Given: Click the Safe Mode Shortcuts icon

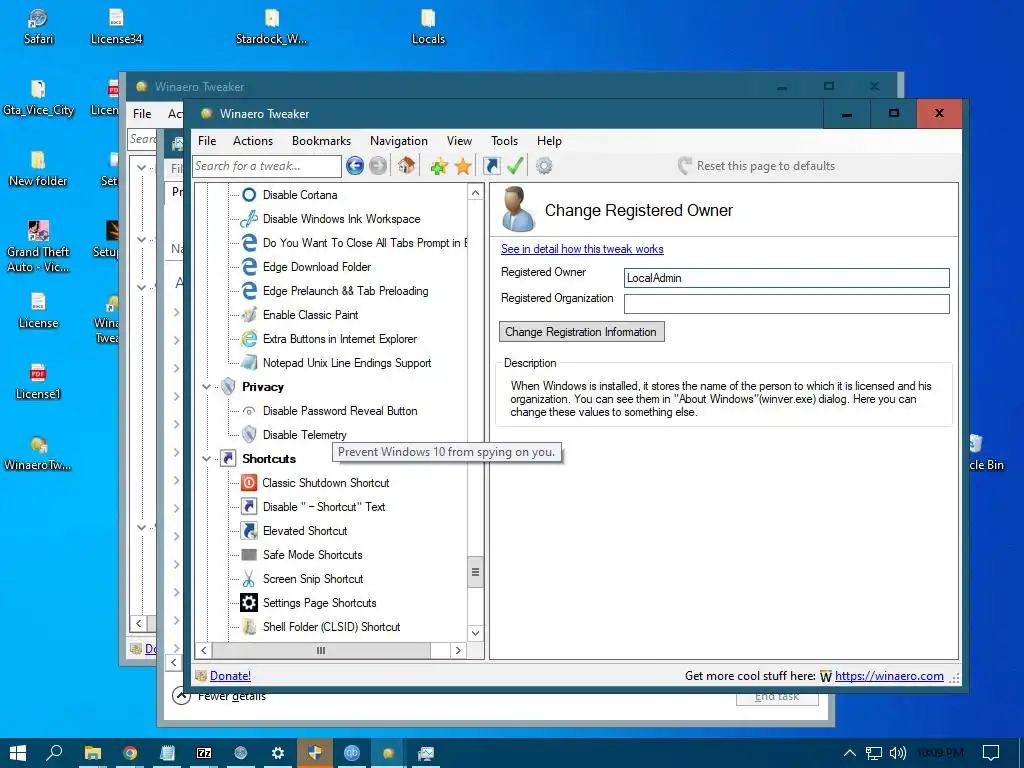Looking at the screenshot, I should (x=249, y=554).
